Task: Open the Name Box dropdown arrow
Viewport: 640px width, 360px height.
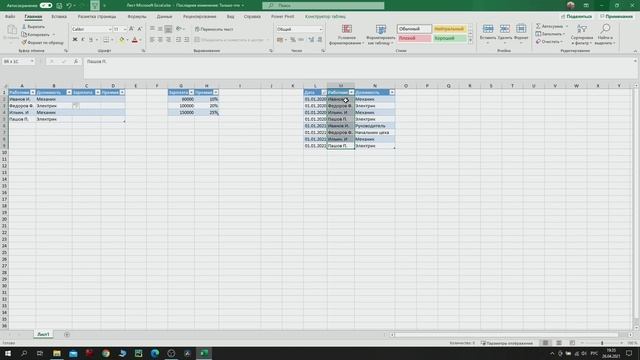Action: tap(32, 61)
